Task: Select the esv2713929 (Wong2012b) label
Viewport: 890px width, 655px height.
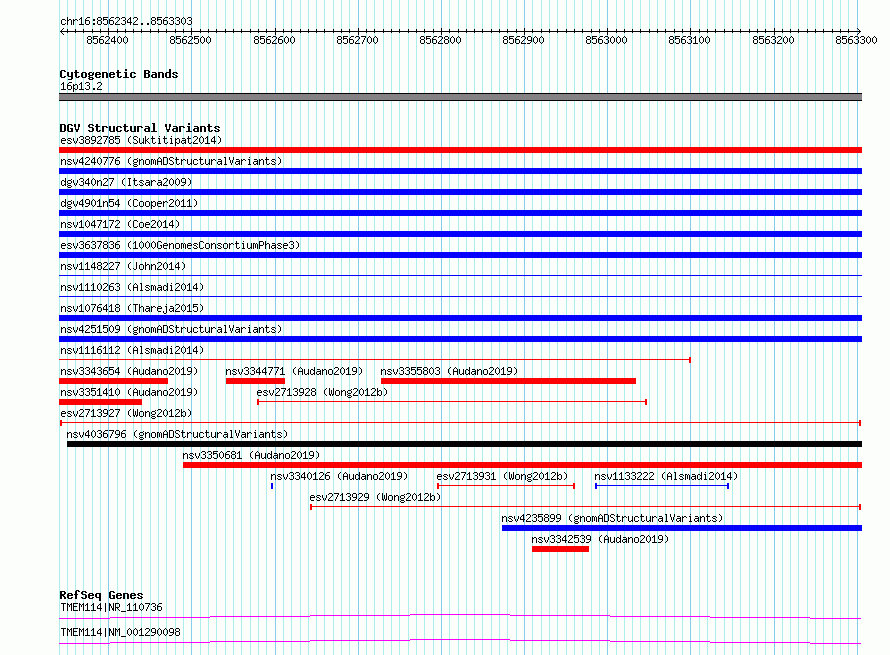Action: click(375, 497)
